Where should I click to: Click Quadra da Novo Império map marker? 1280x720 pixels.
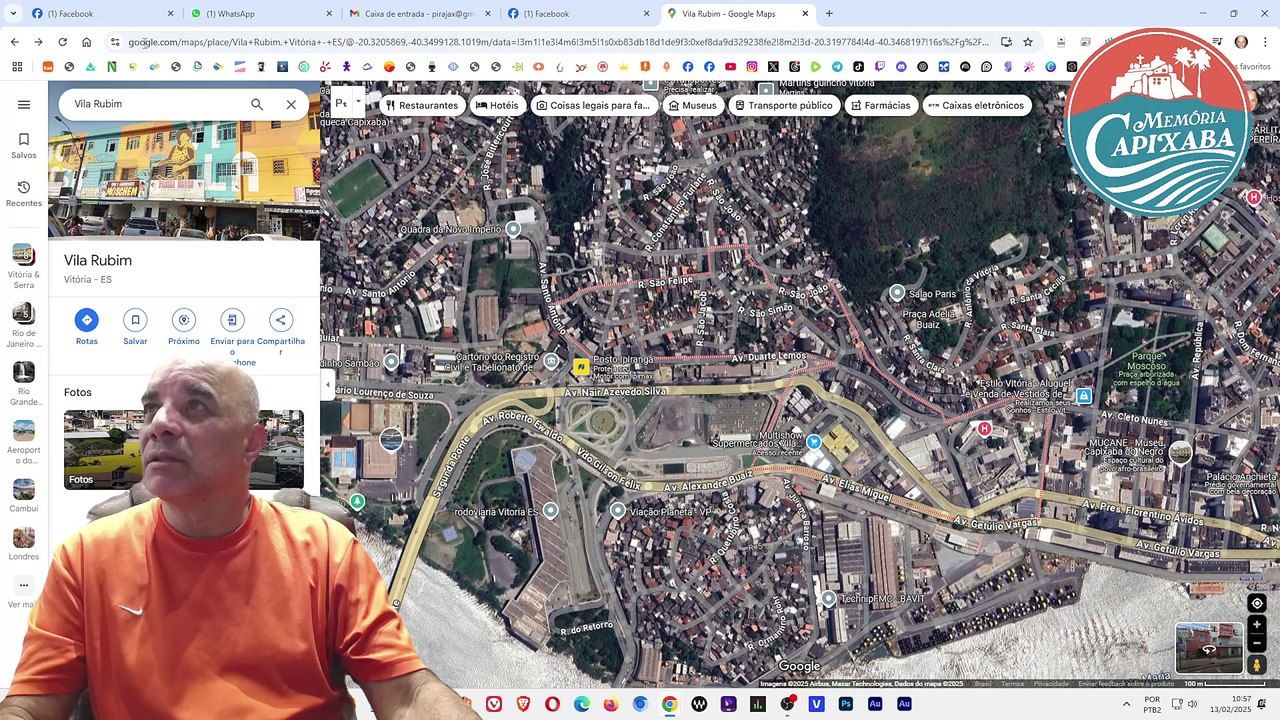pyautogui.click(x=513, y=229)
